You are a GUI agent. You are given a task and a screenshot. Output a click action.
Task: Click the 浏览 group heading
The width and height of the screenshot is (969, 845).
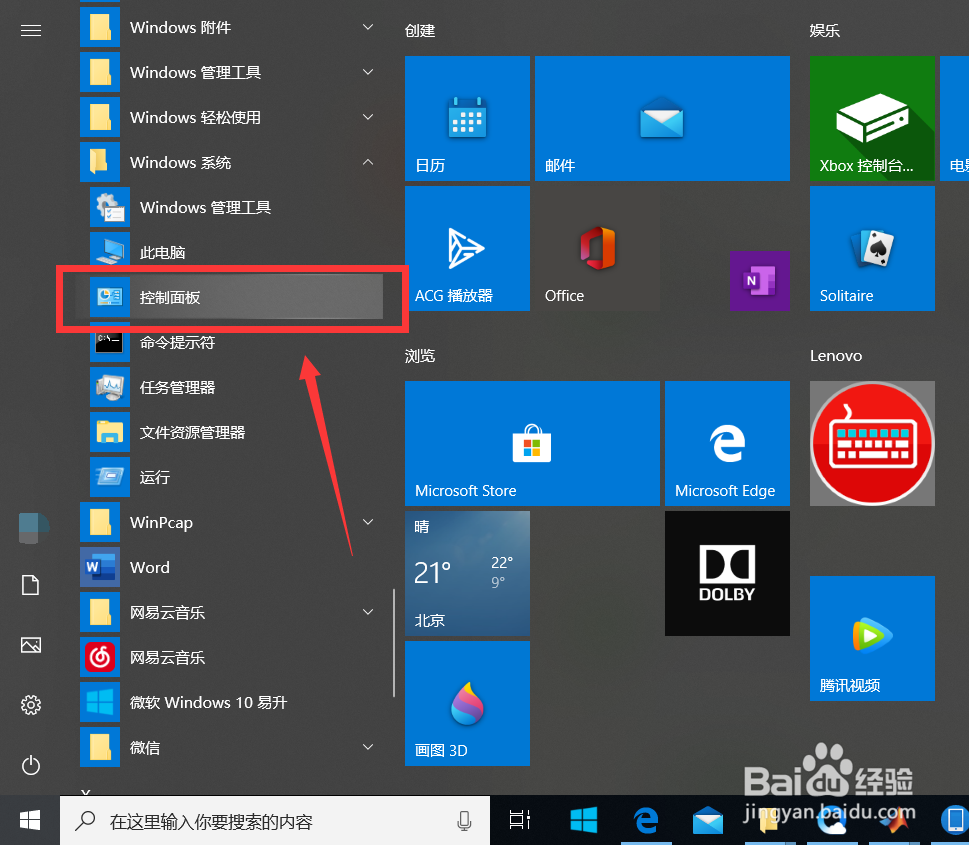420,355
